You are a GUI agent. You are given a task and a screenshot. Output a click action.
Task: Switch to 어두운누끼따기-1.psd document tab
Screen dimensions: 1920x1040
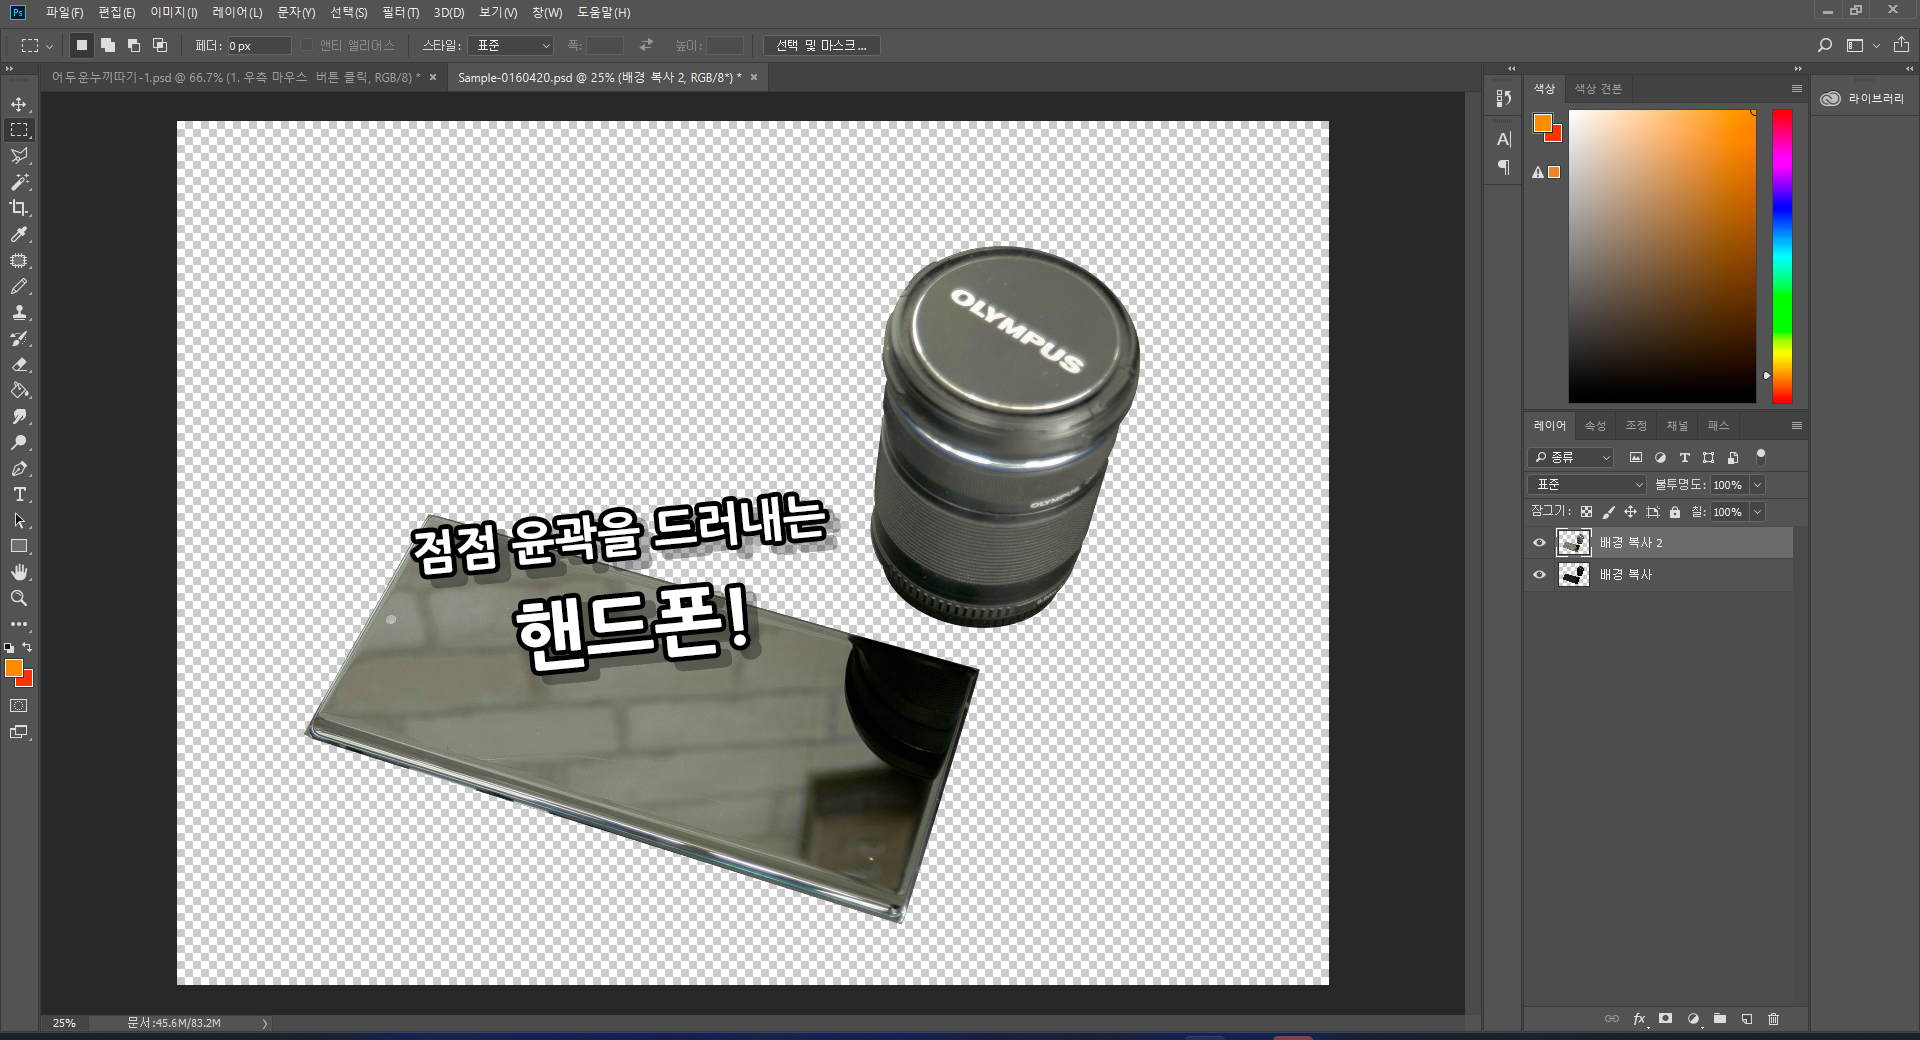236,77
